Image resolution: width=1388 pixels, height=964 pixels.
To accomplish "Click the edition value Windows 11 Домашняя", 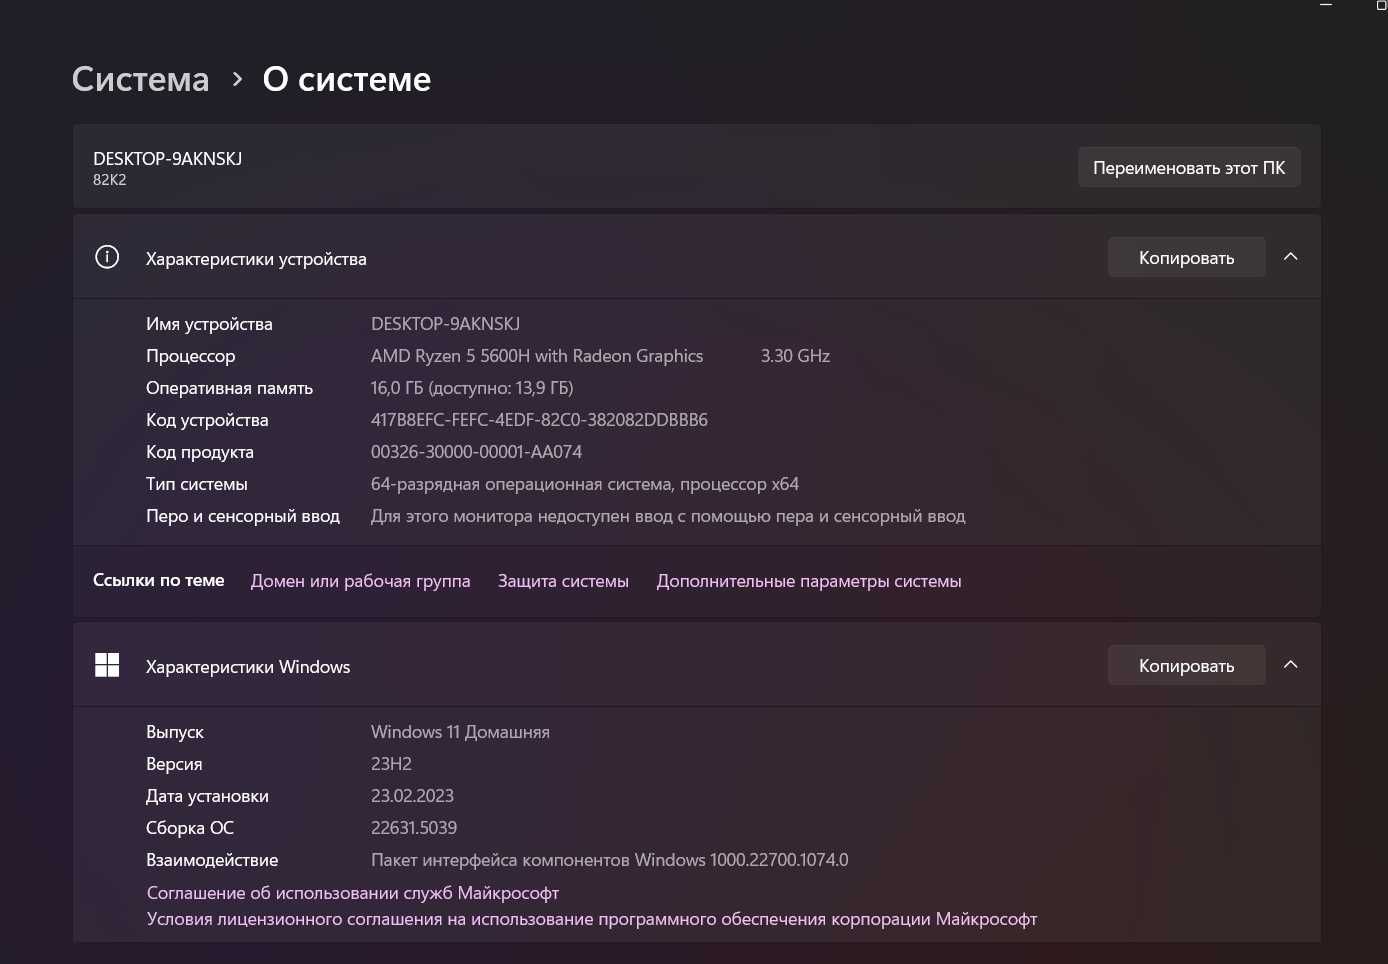I will [460, 732].
